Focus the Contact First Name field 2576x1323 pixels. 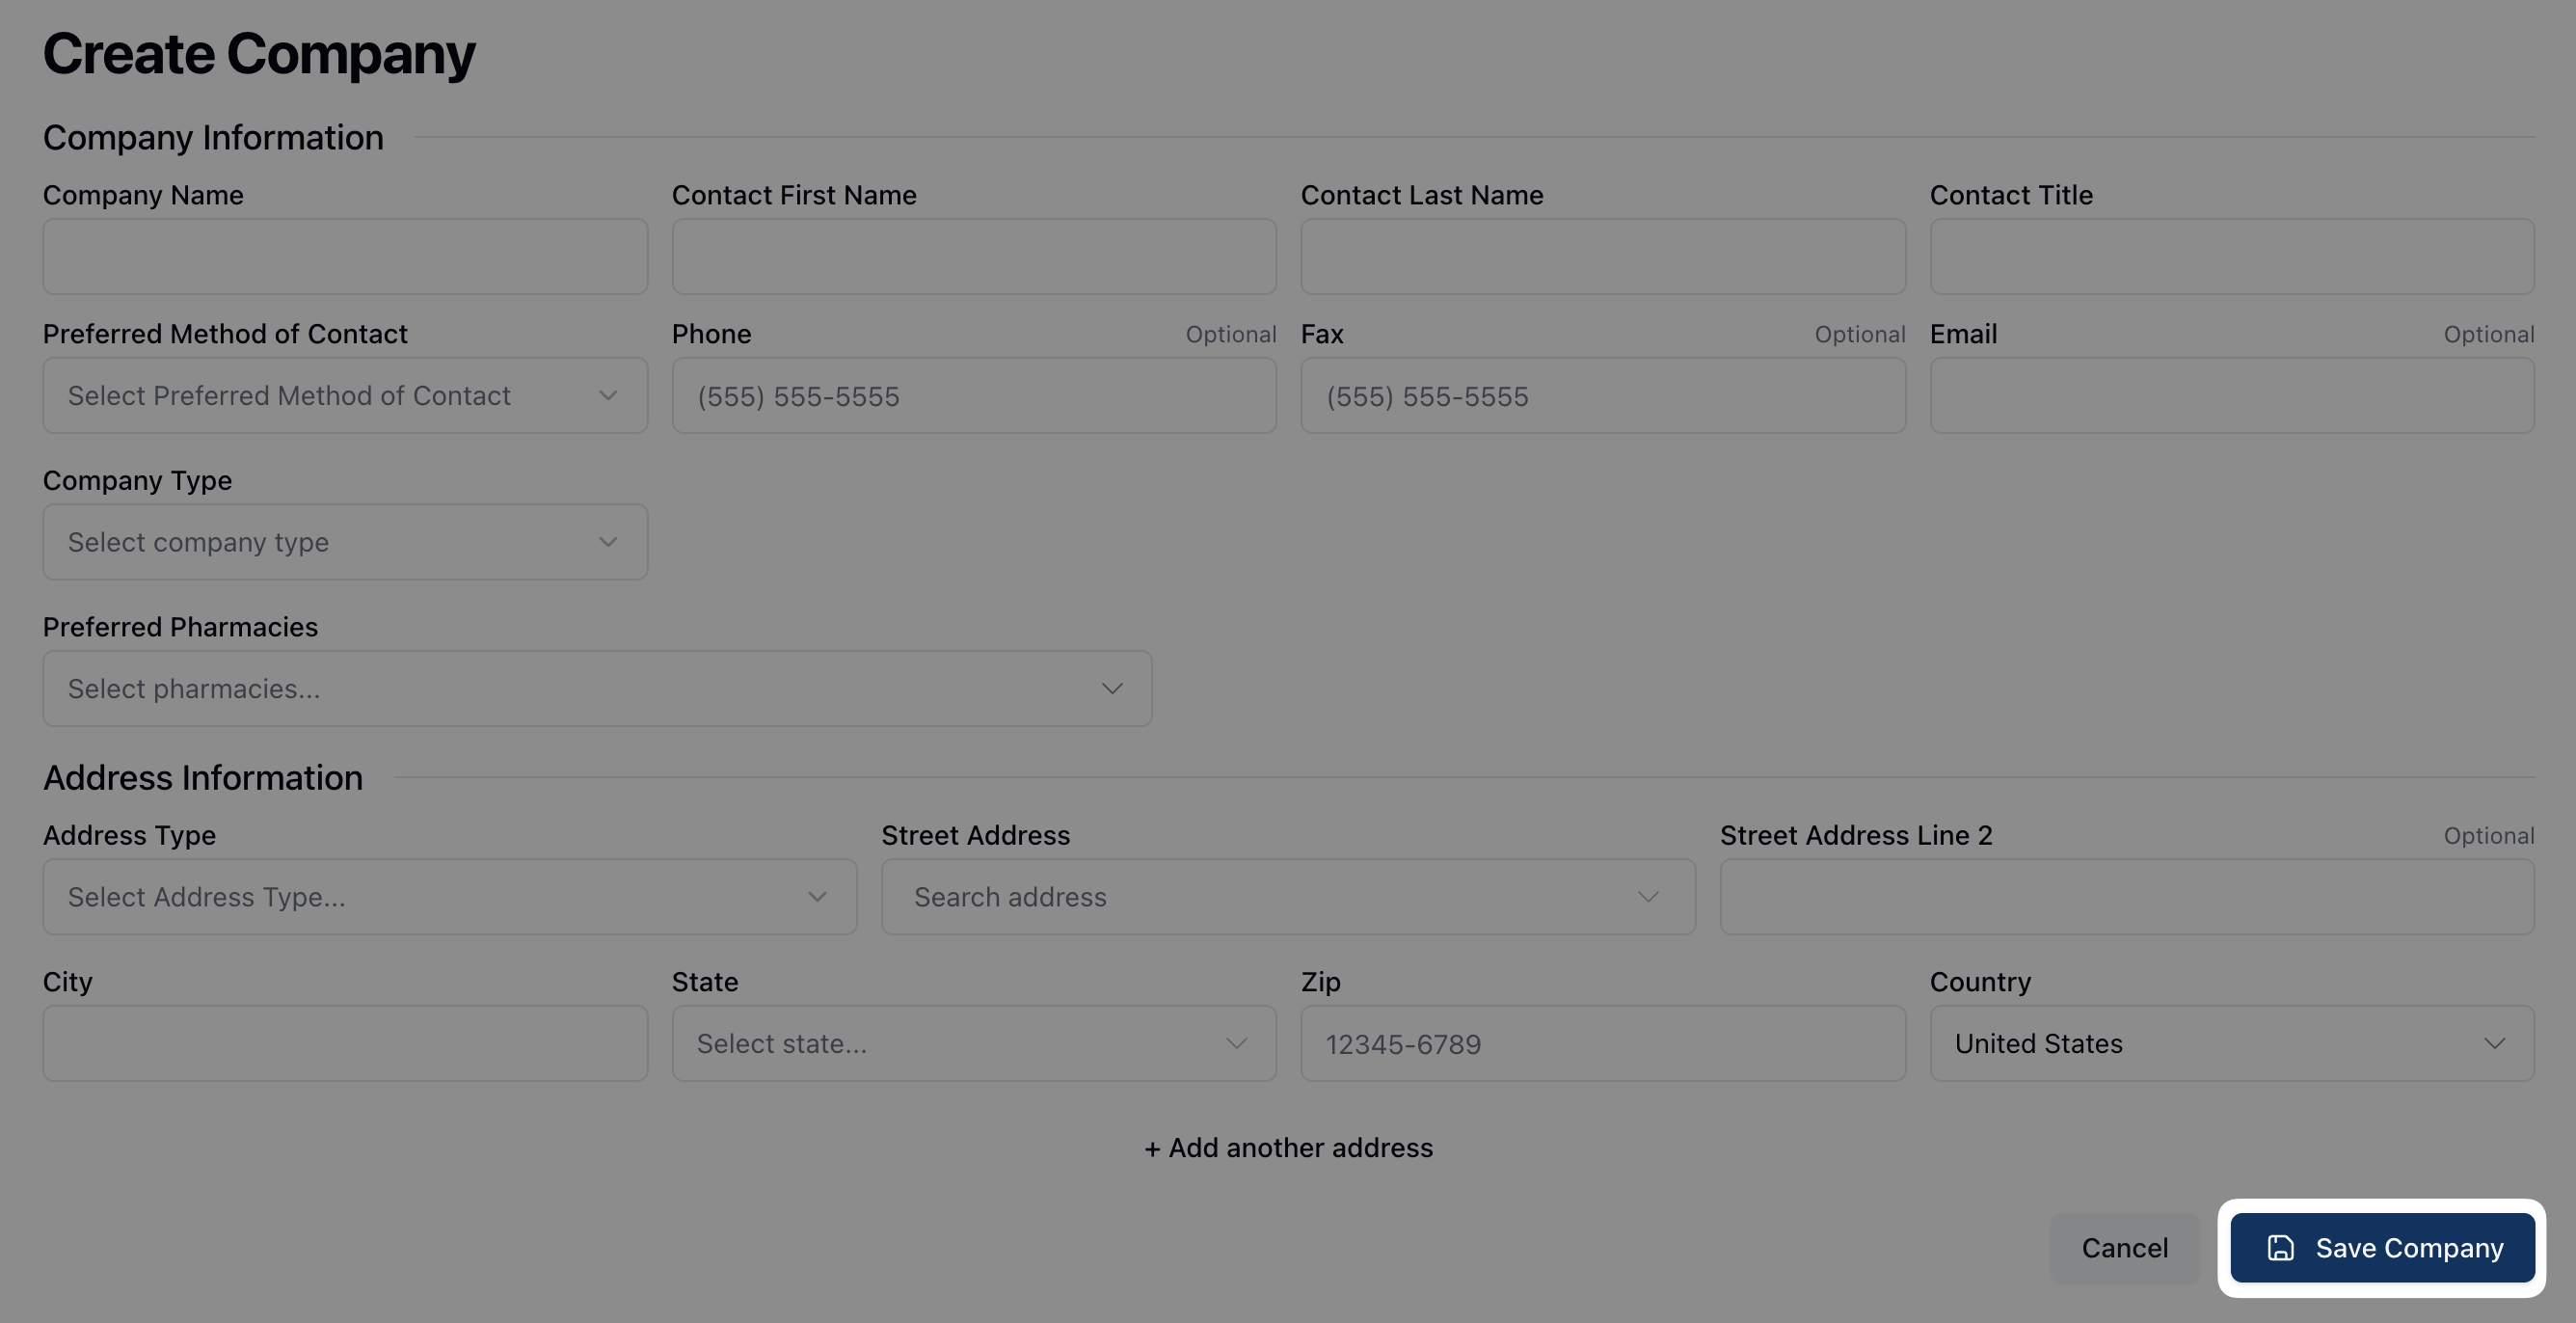[973, 257]
